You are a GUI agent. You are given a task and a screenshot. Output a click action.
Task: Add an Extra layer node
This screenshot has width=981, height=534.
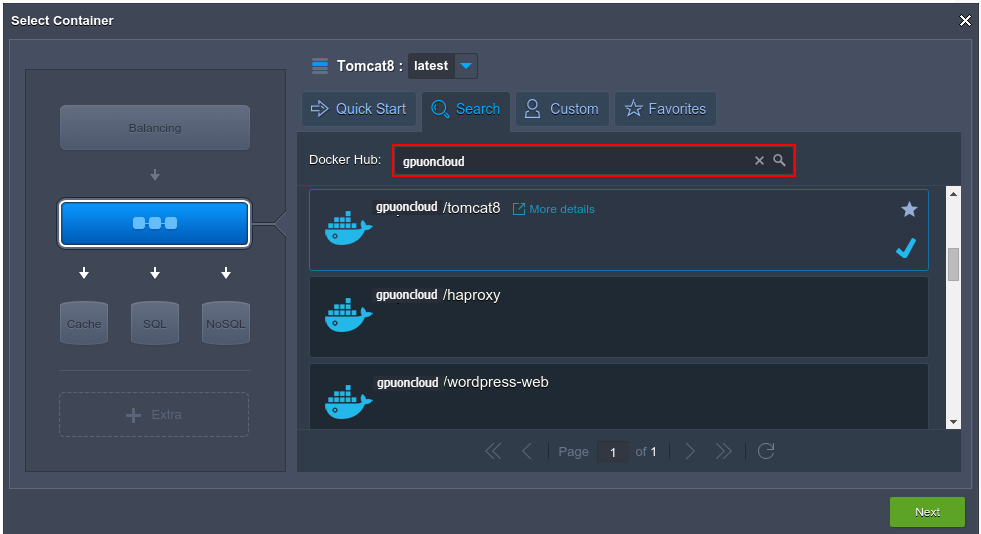click(x=154, y=414)
